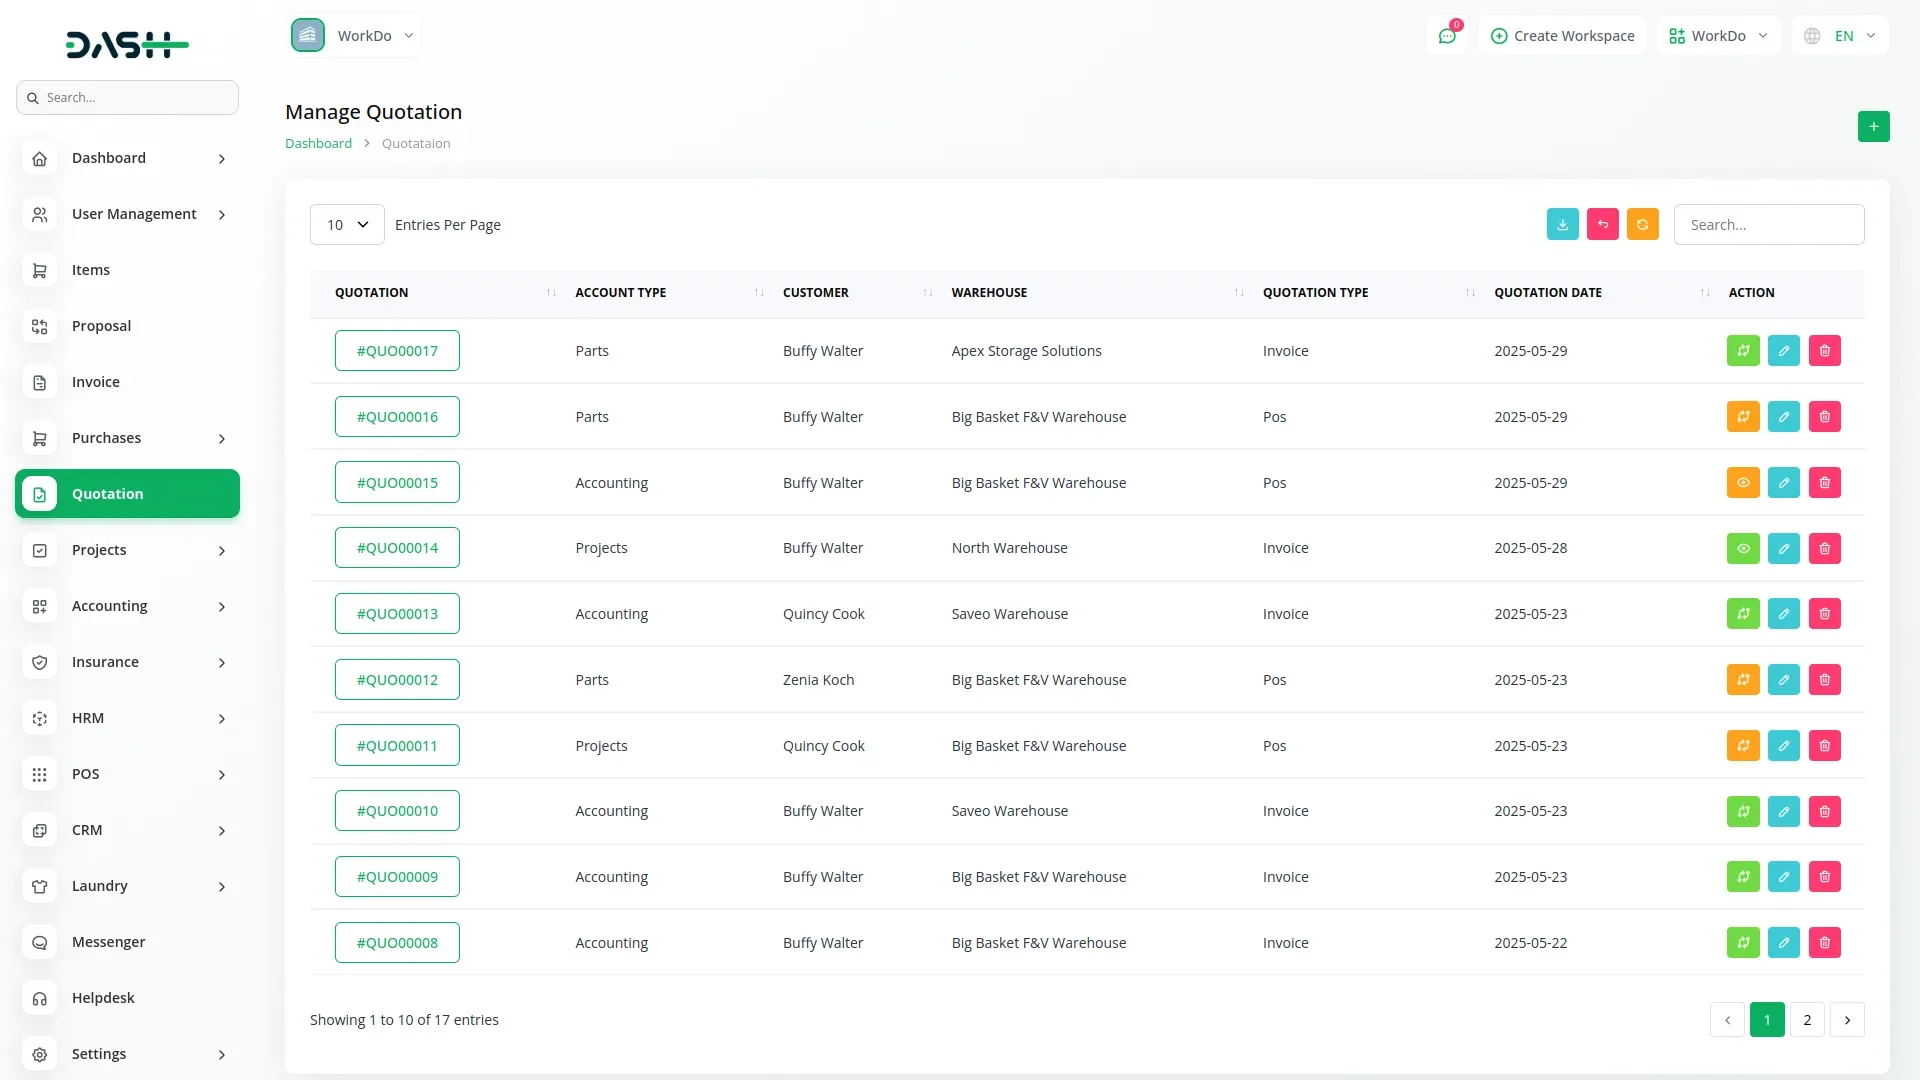Open the chat messages icon in the header

tap(1447, 36)
